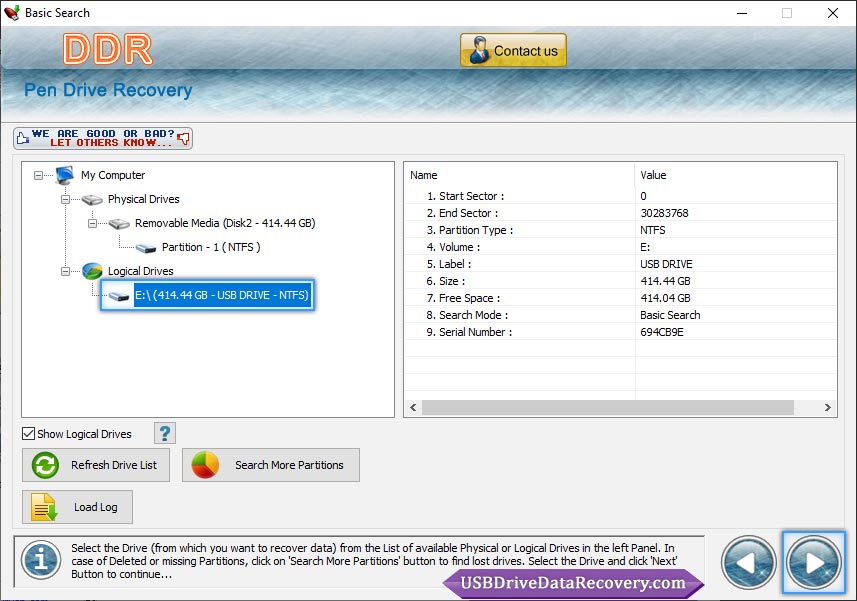This screenshot has width=857, height=601.
Task: Select the Free Space value 414.04 GB
Action: [665, 298]
